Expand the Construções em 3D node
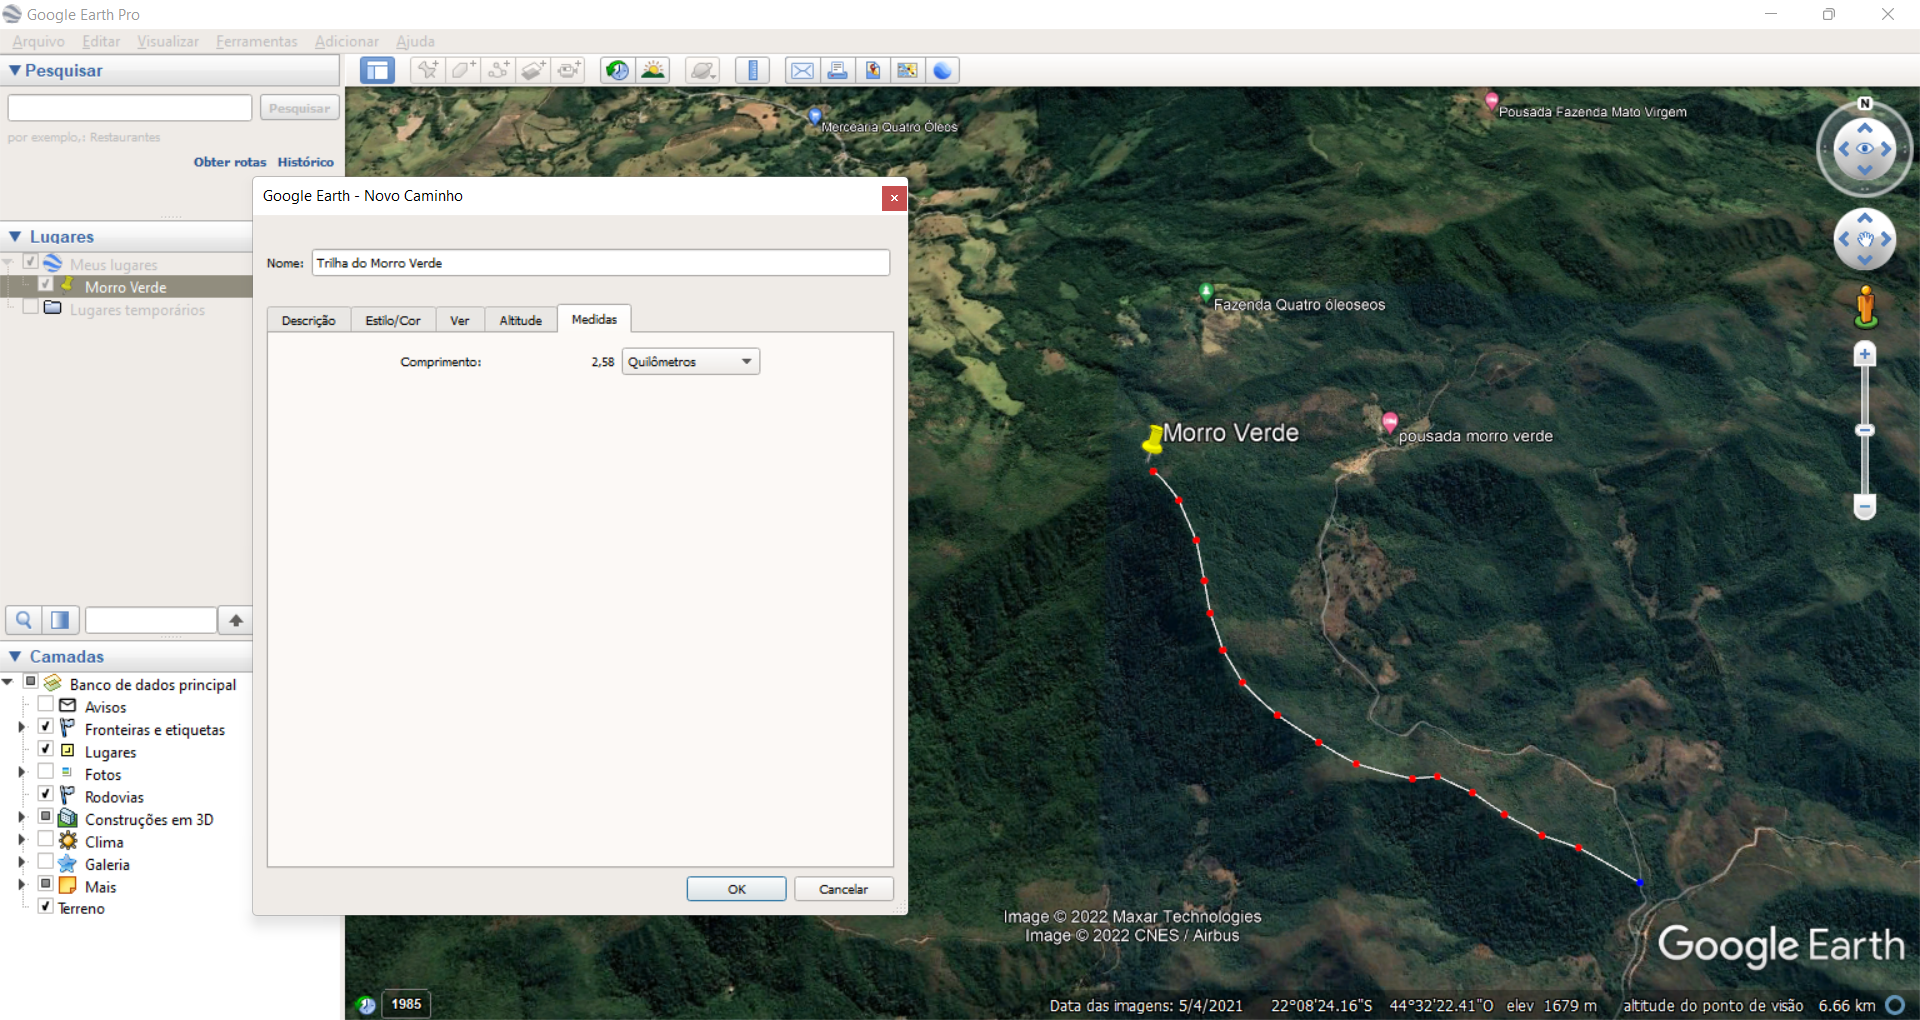Image resolution: width=1920 pixels, height=1020 pixels. coord(21,817)
